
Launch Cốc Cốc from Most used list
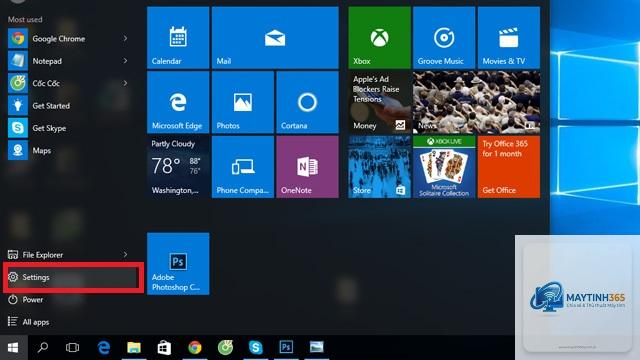click(69, 83)
